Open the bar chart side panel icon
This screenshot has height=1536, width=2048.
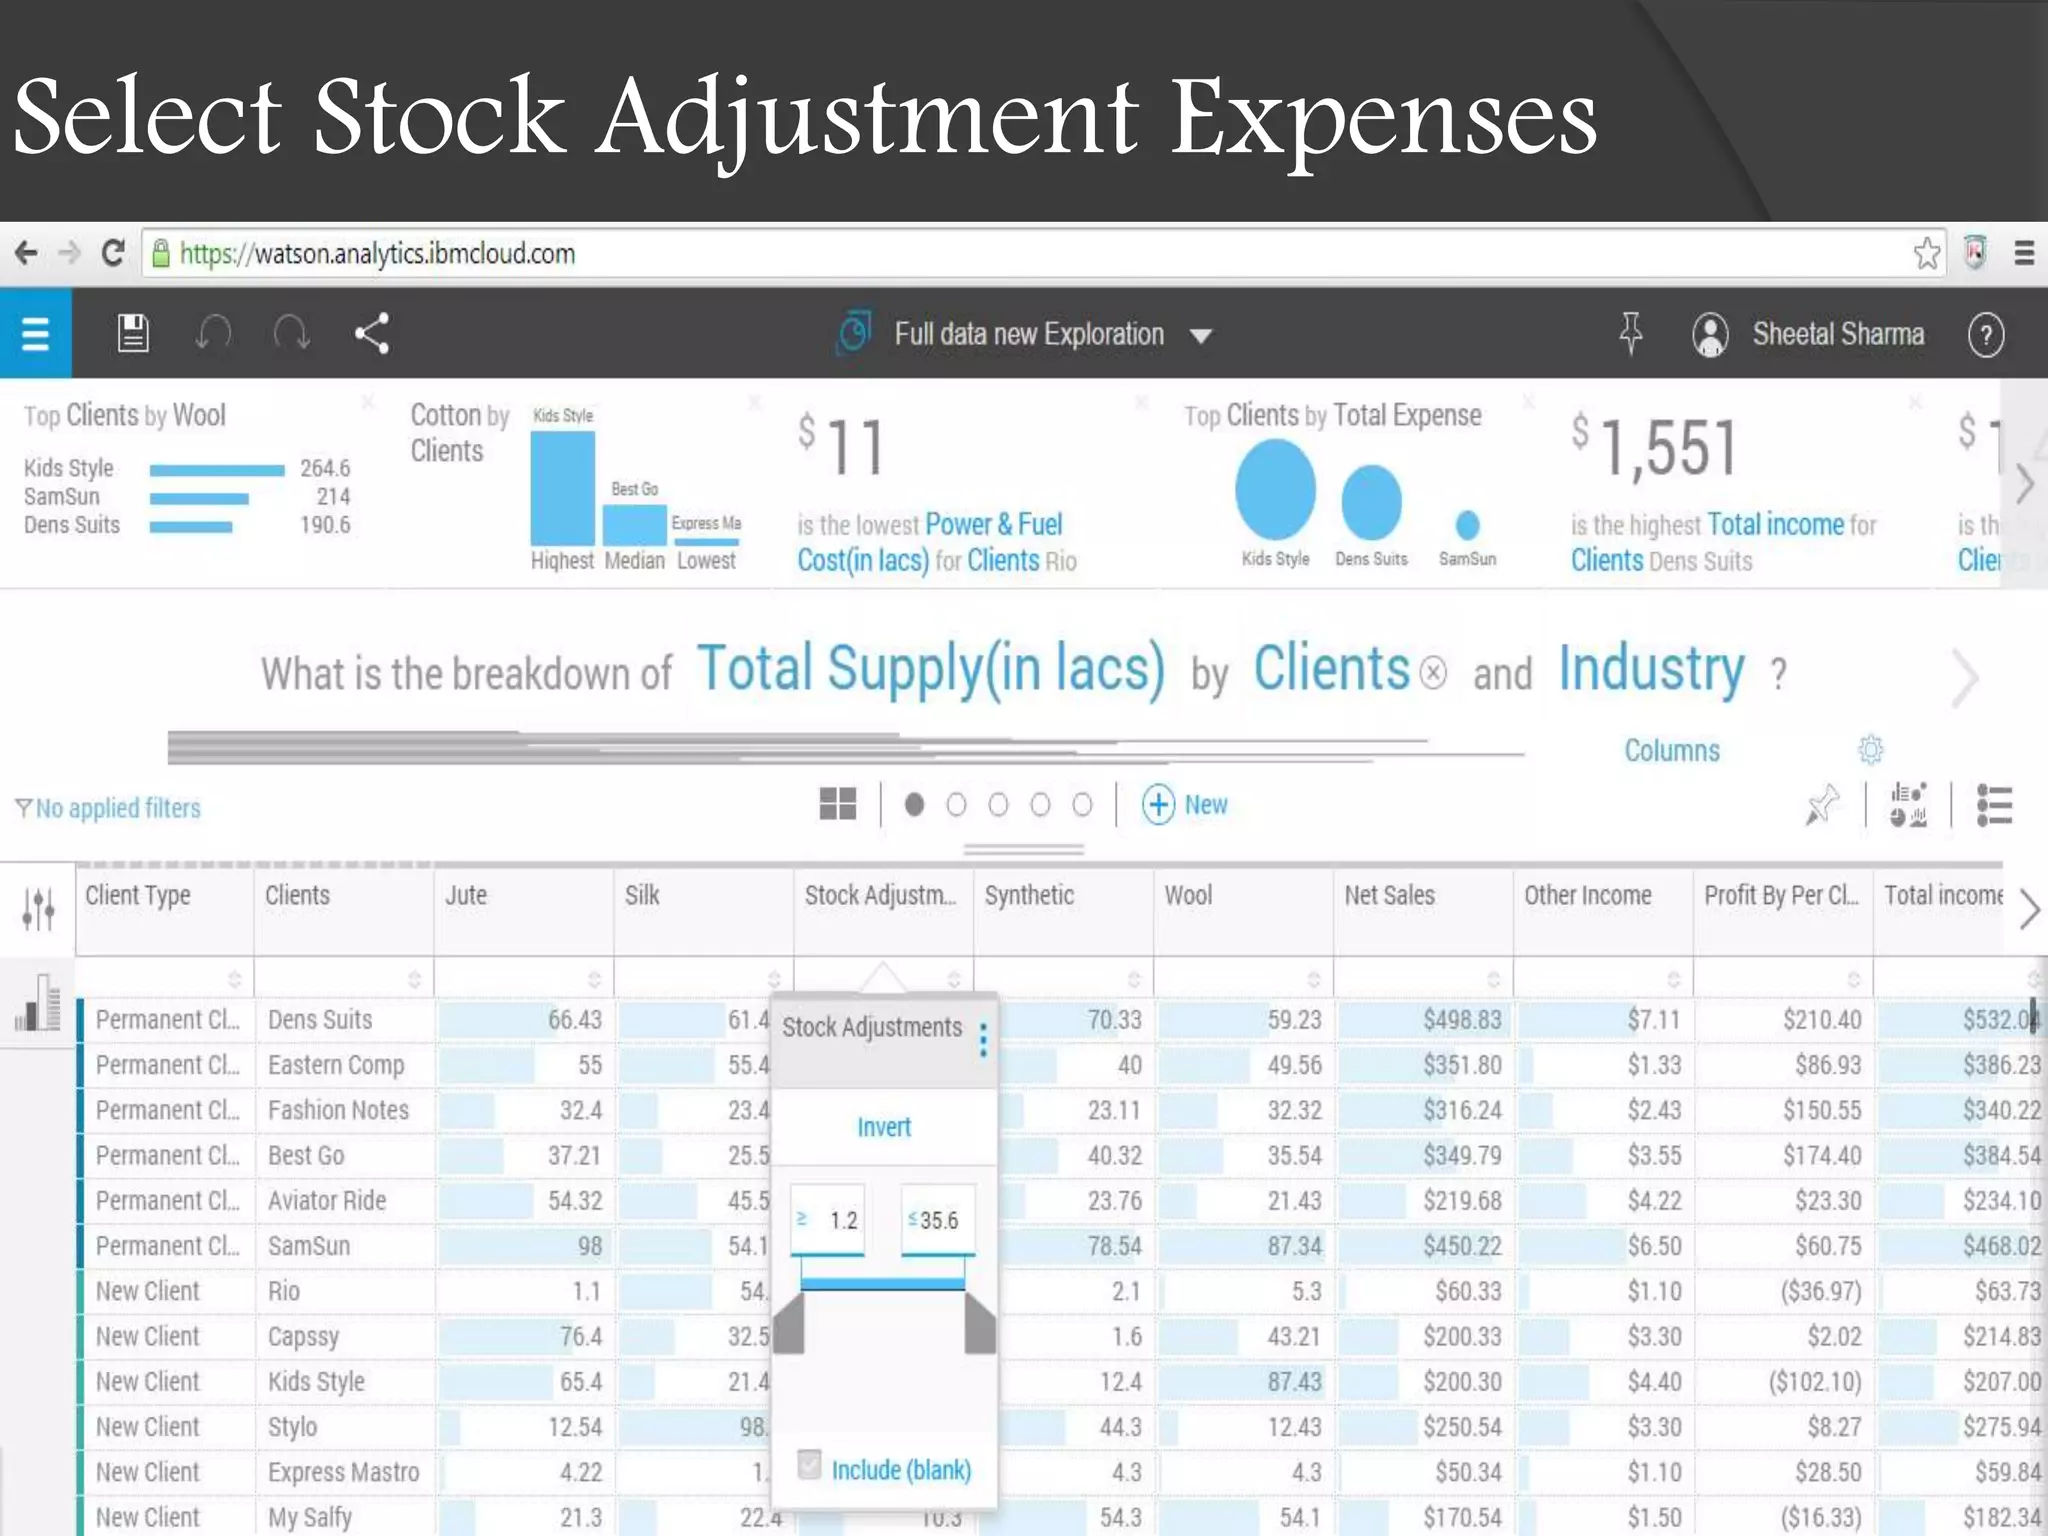(38, 1002)
